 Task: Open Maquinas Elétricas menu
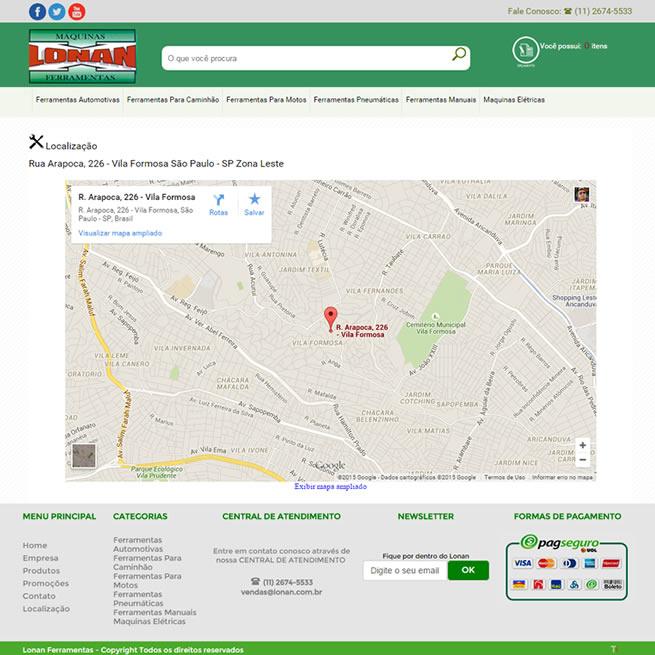point(514,100)
